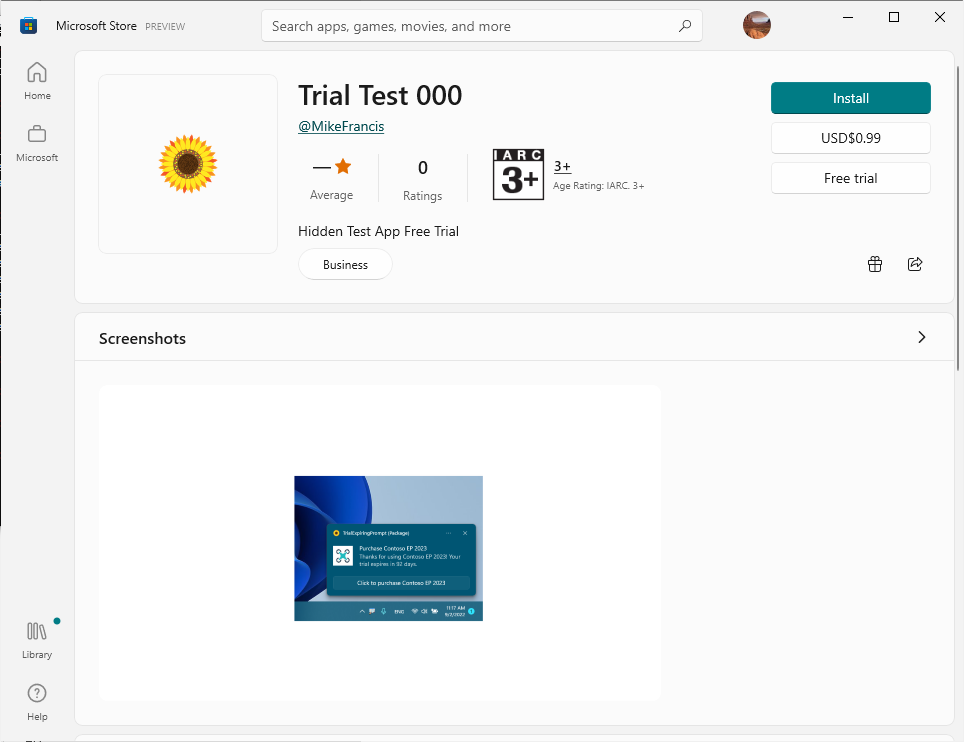Open the Library in the sidebar

pyautogui.click(x=37, y=639)
